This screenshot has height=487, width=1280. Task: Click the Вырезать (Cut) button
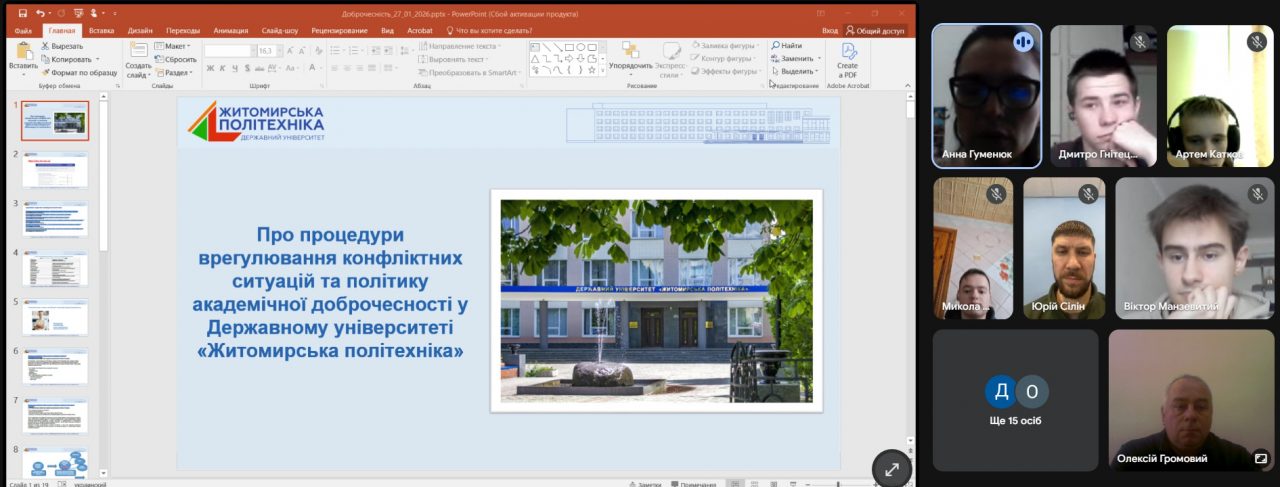click(61, 46)
